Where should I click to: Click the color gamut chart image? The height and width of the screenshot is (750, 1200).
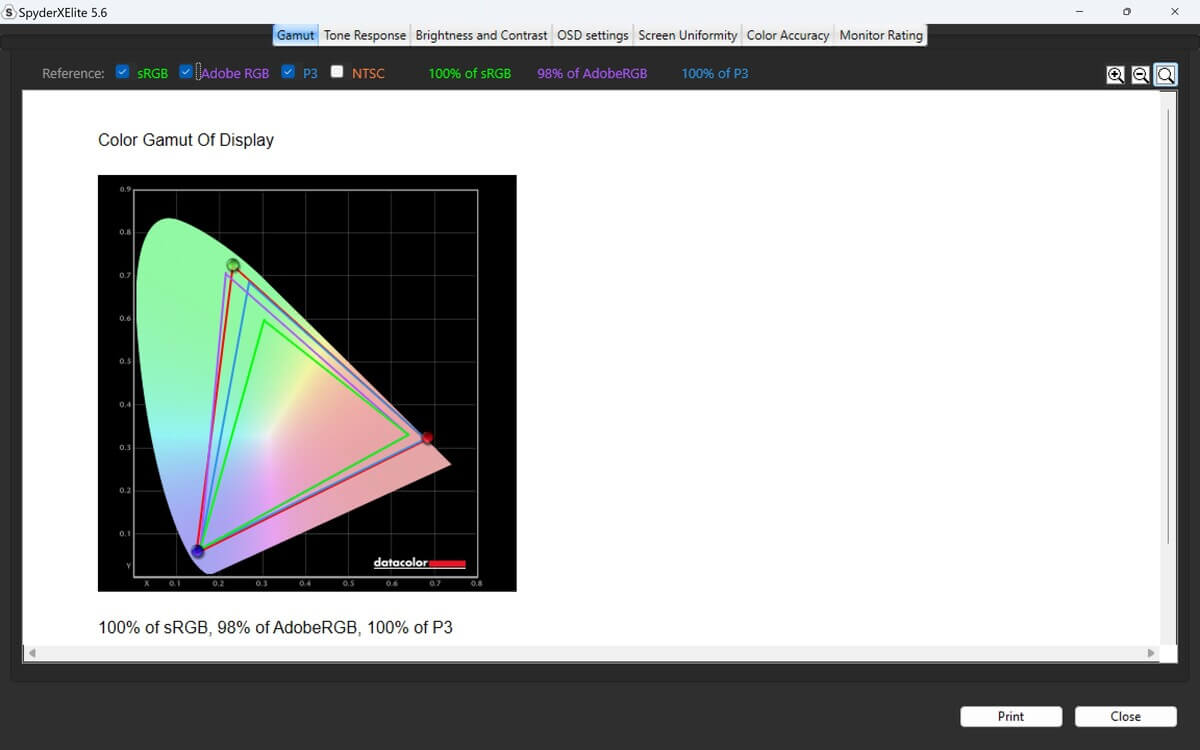307,383
